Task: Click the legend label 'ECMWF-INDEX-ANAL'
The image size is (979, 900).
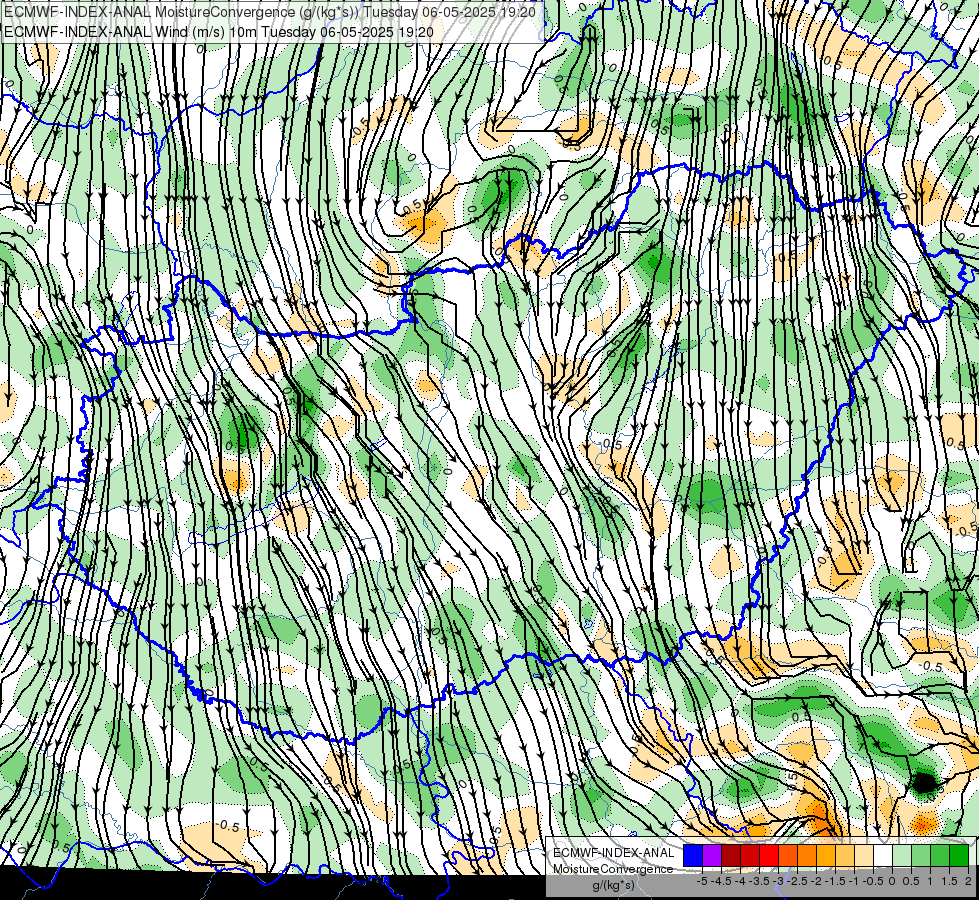Action: [614, 853]
